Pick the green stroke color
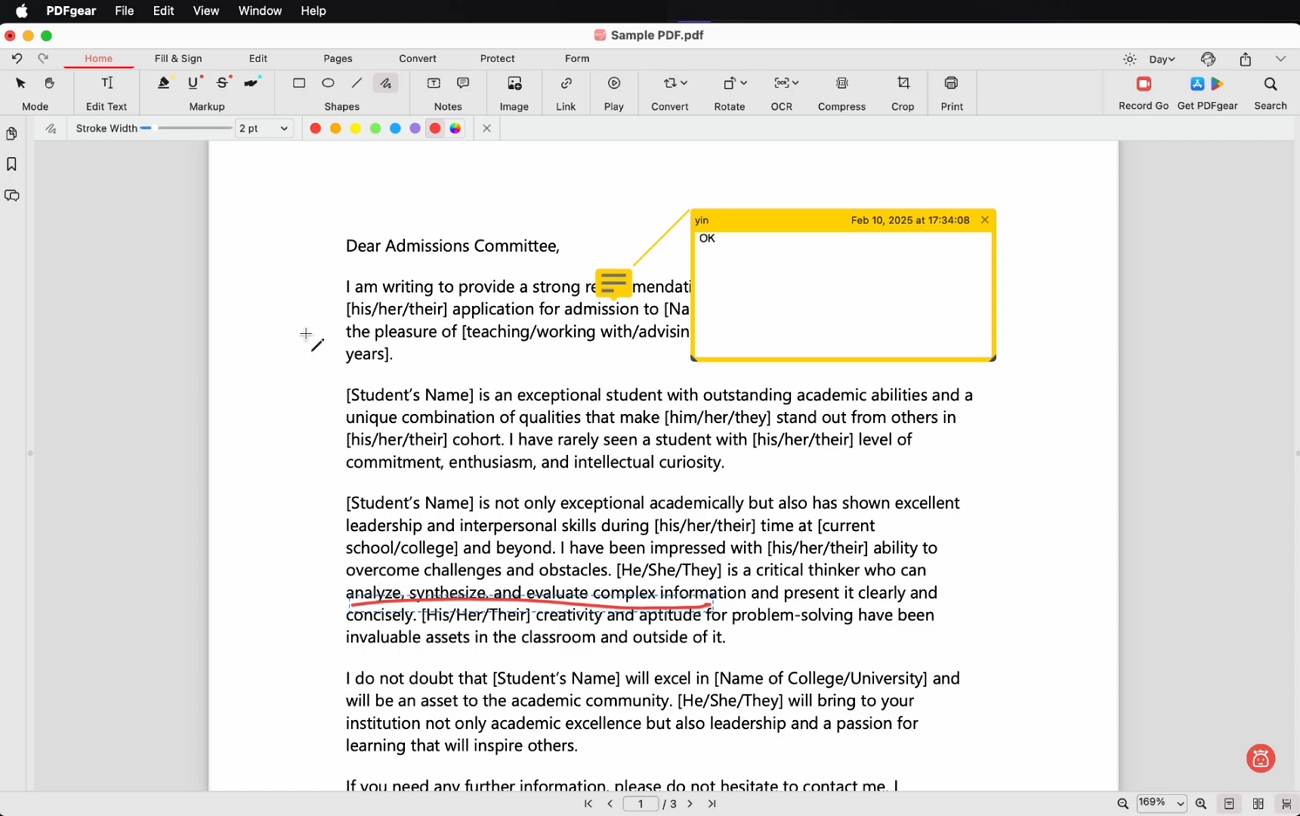1300x816 pixels. click(x=375, y=129)
